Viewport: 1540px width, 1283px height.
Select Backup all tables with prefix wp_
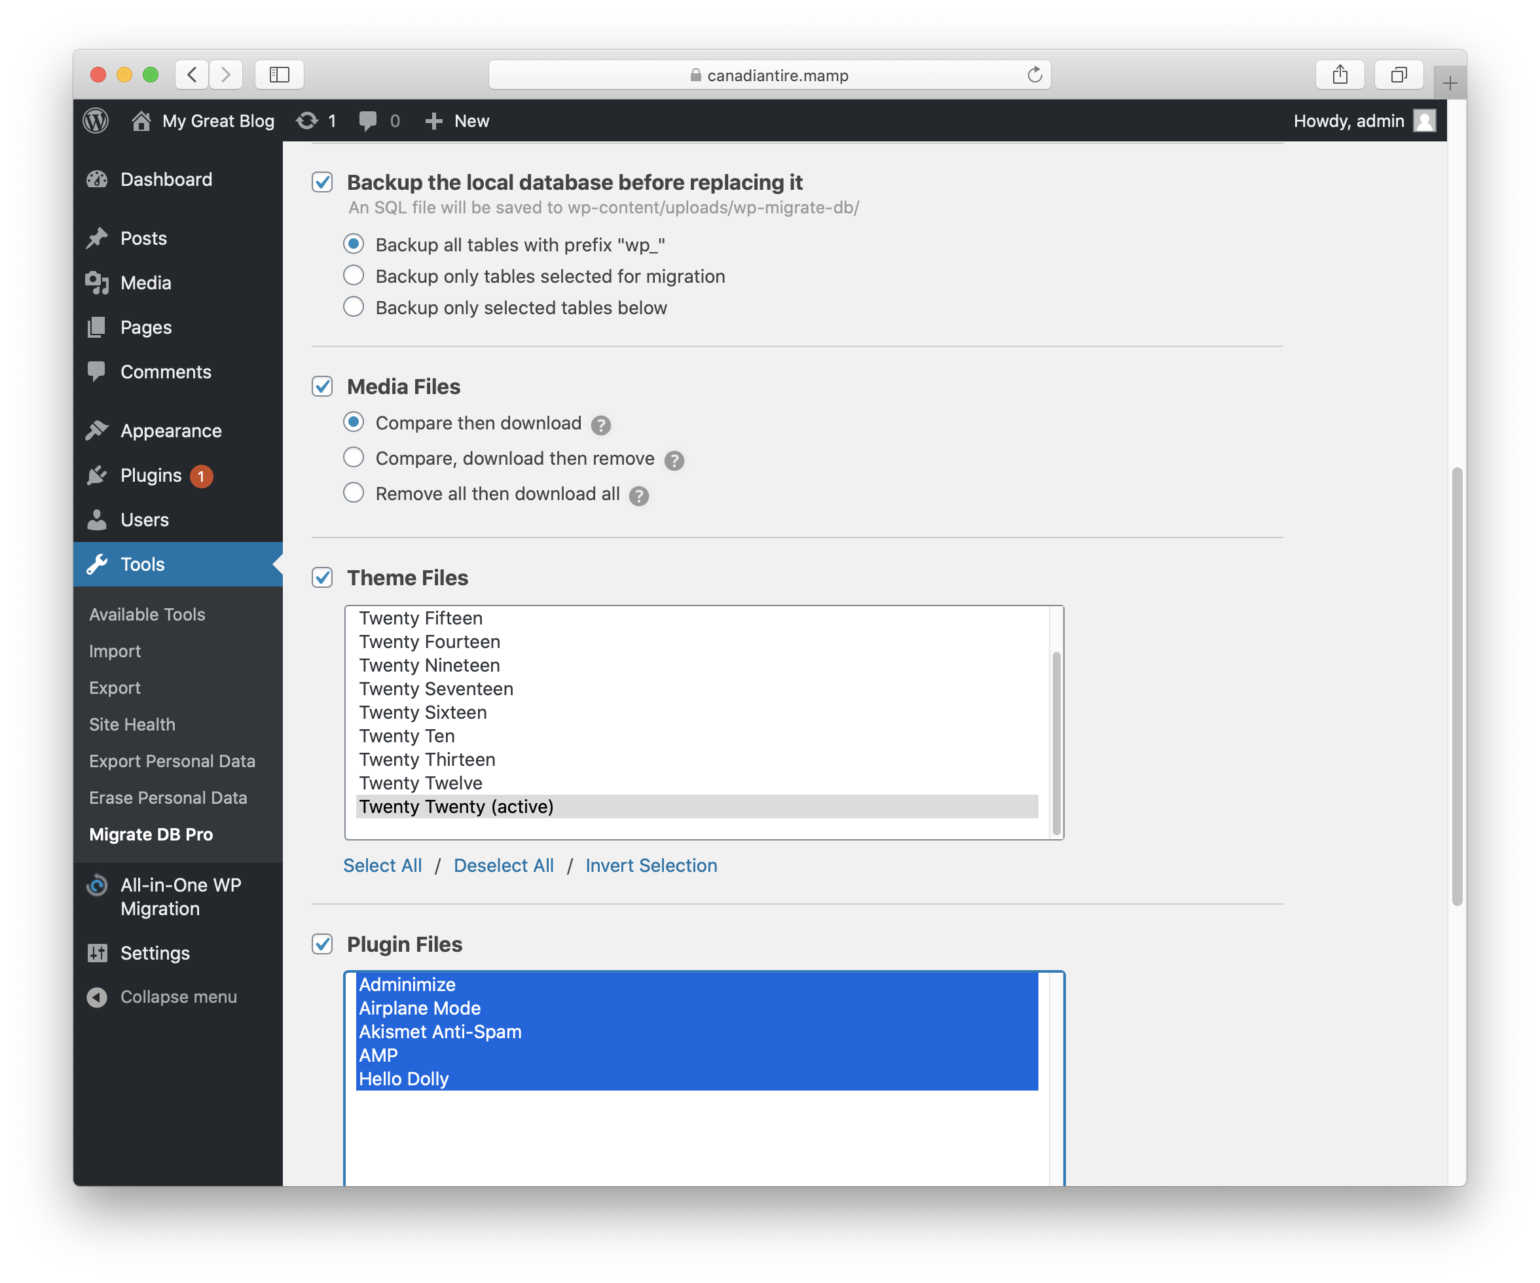tap(354, 244)
